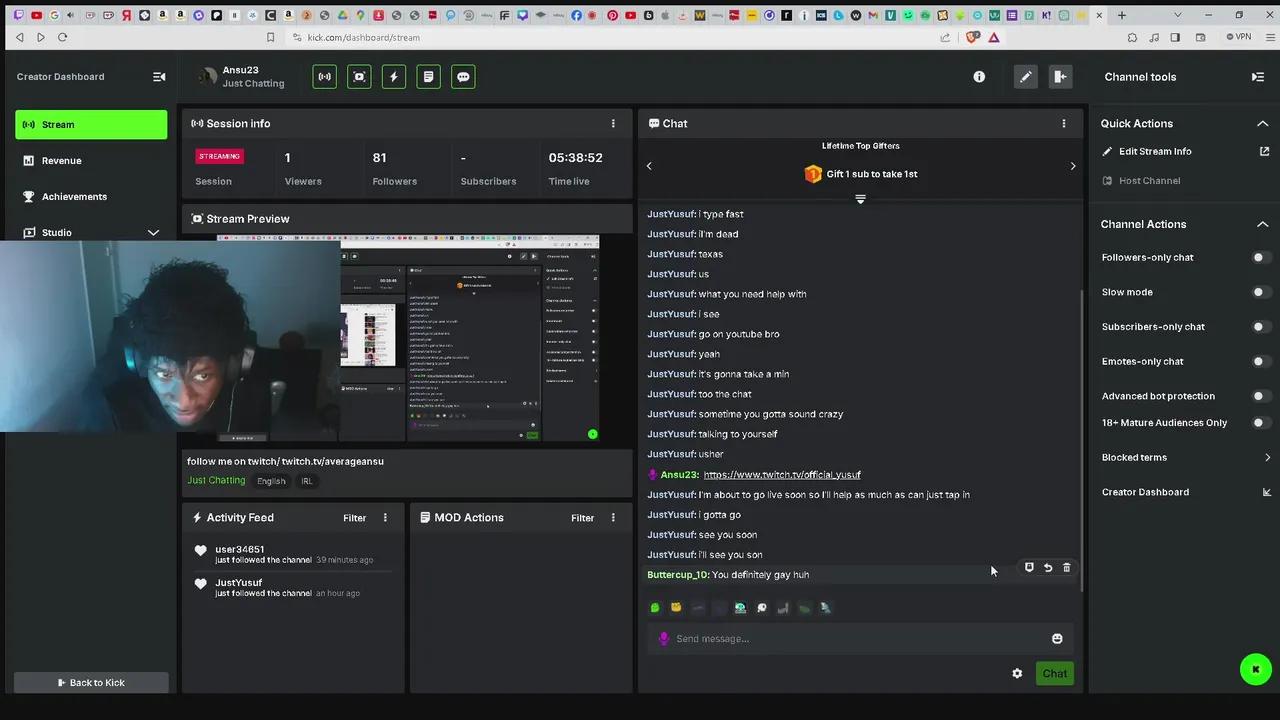1280x720 pixels.
Task: Toggle Slow mode
Action: pos(1261,292)
